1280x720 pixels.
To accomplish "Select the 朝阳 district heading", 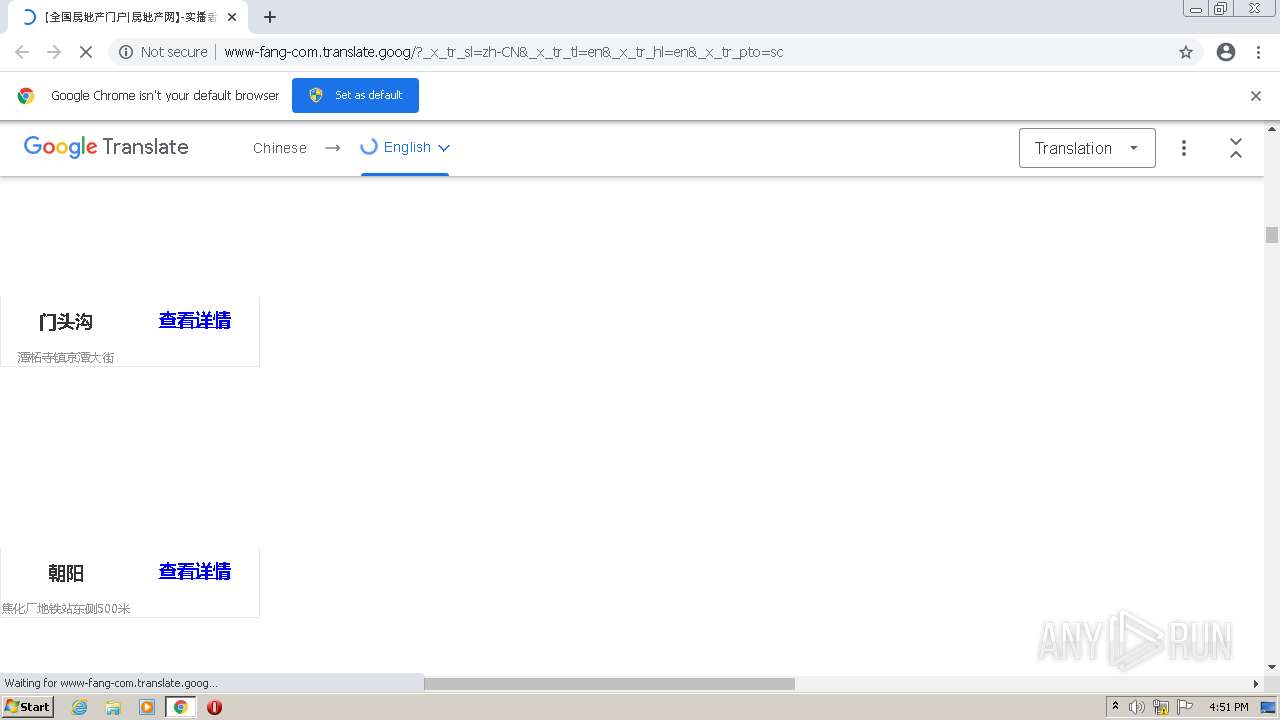I will (x=66, y=573).
